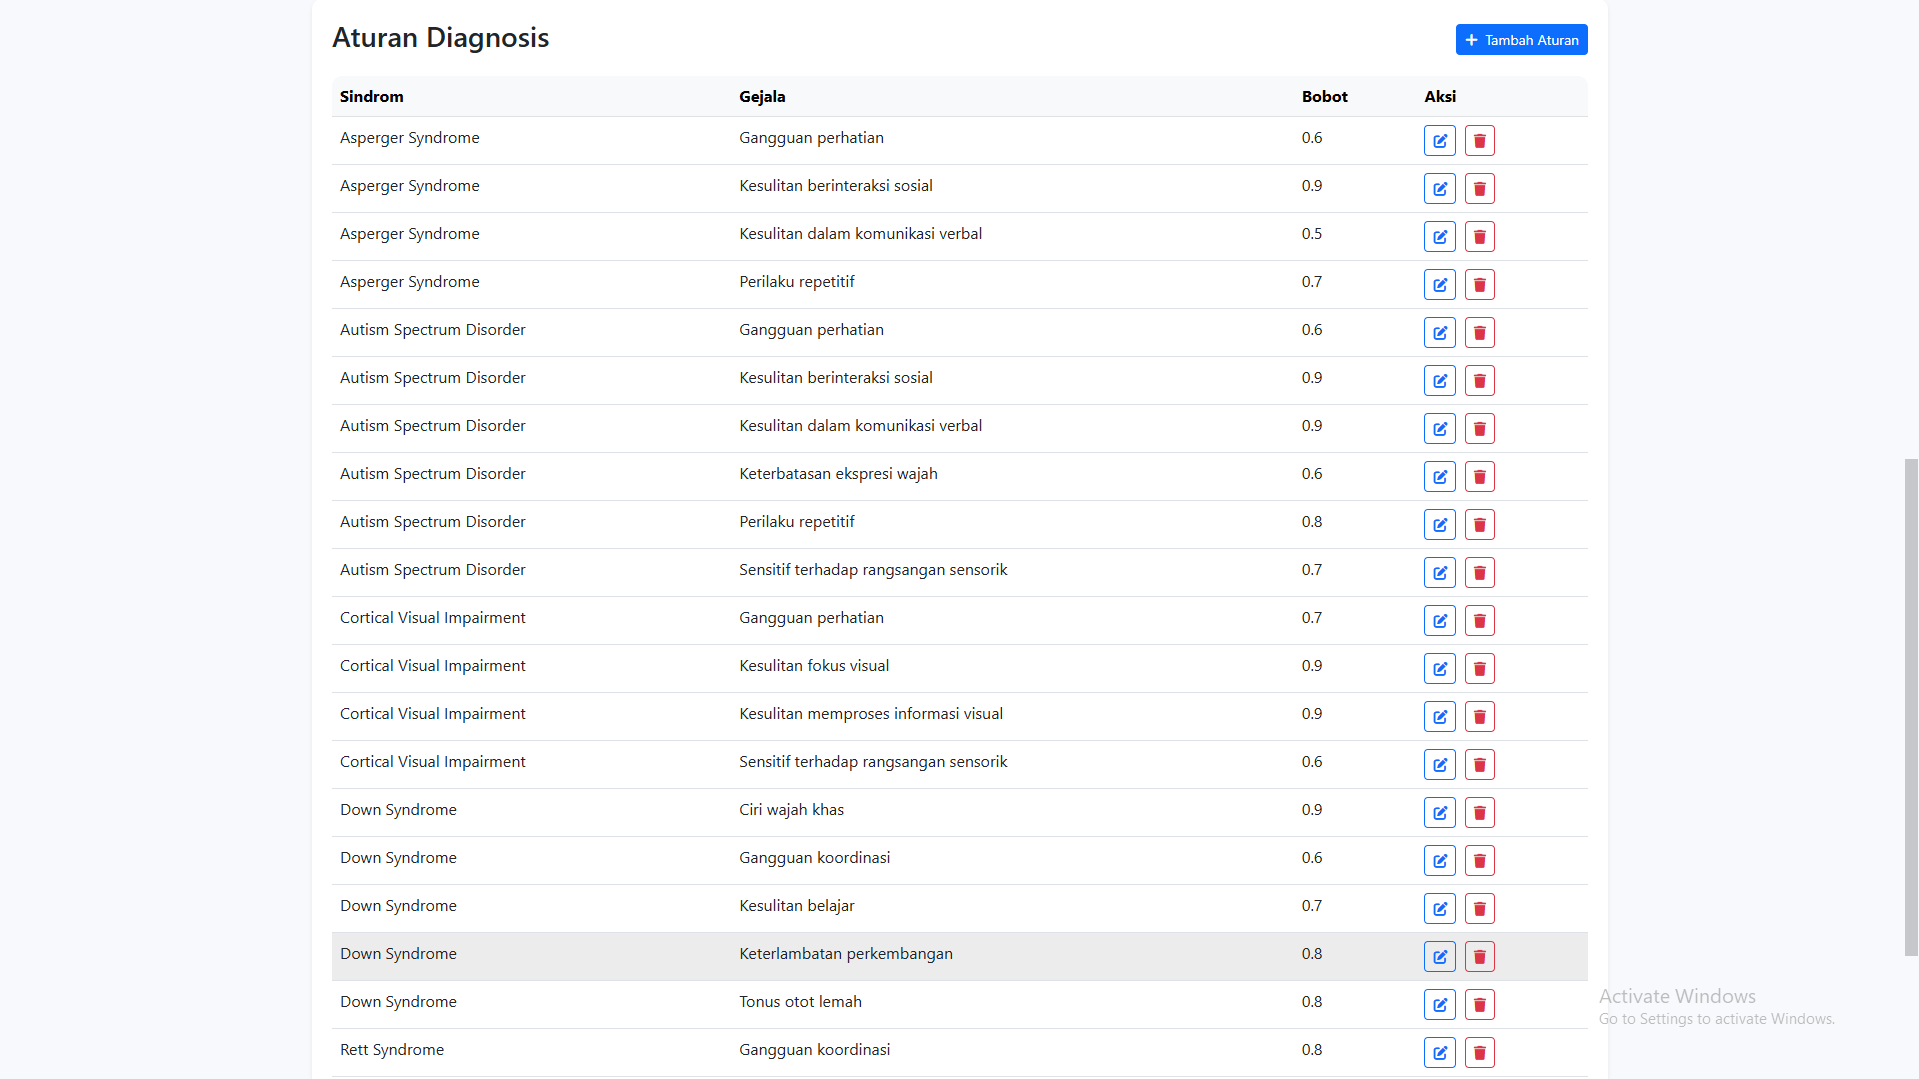
Task: Delete the Kesulitan fokus visual rule
Action: coord(1480,669)
